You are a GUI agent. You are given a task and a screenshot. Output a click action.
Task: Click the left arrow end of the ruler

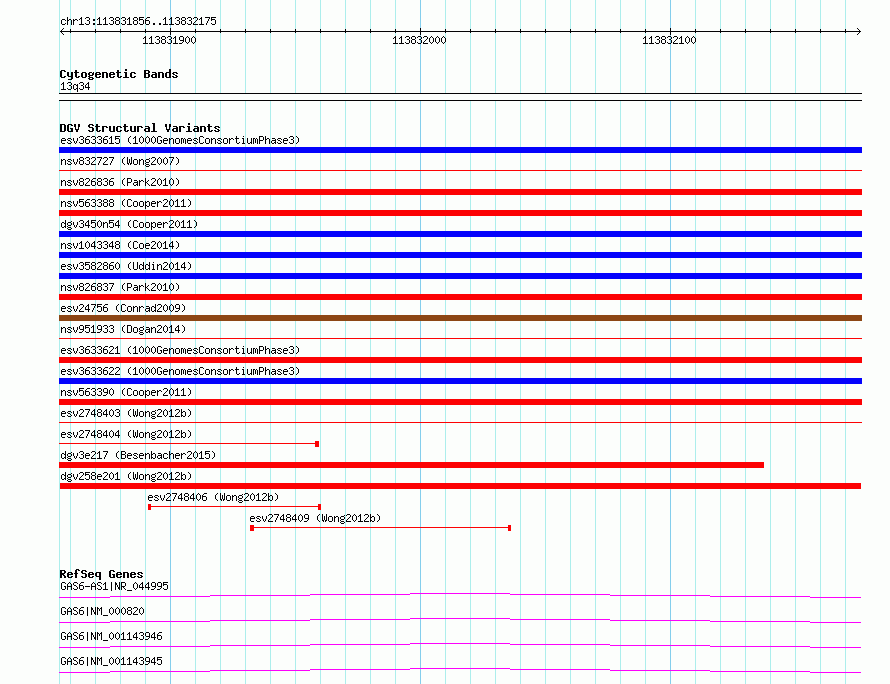[62, 31]
